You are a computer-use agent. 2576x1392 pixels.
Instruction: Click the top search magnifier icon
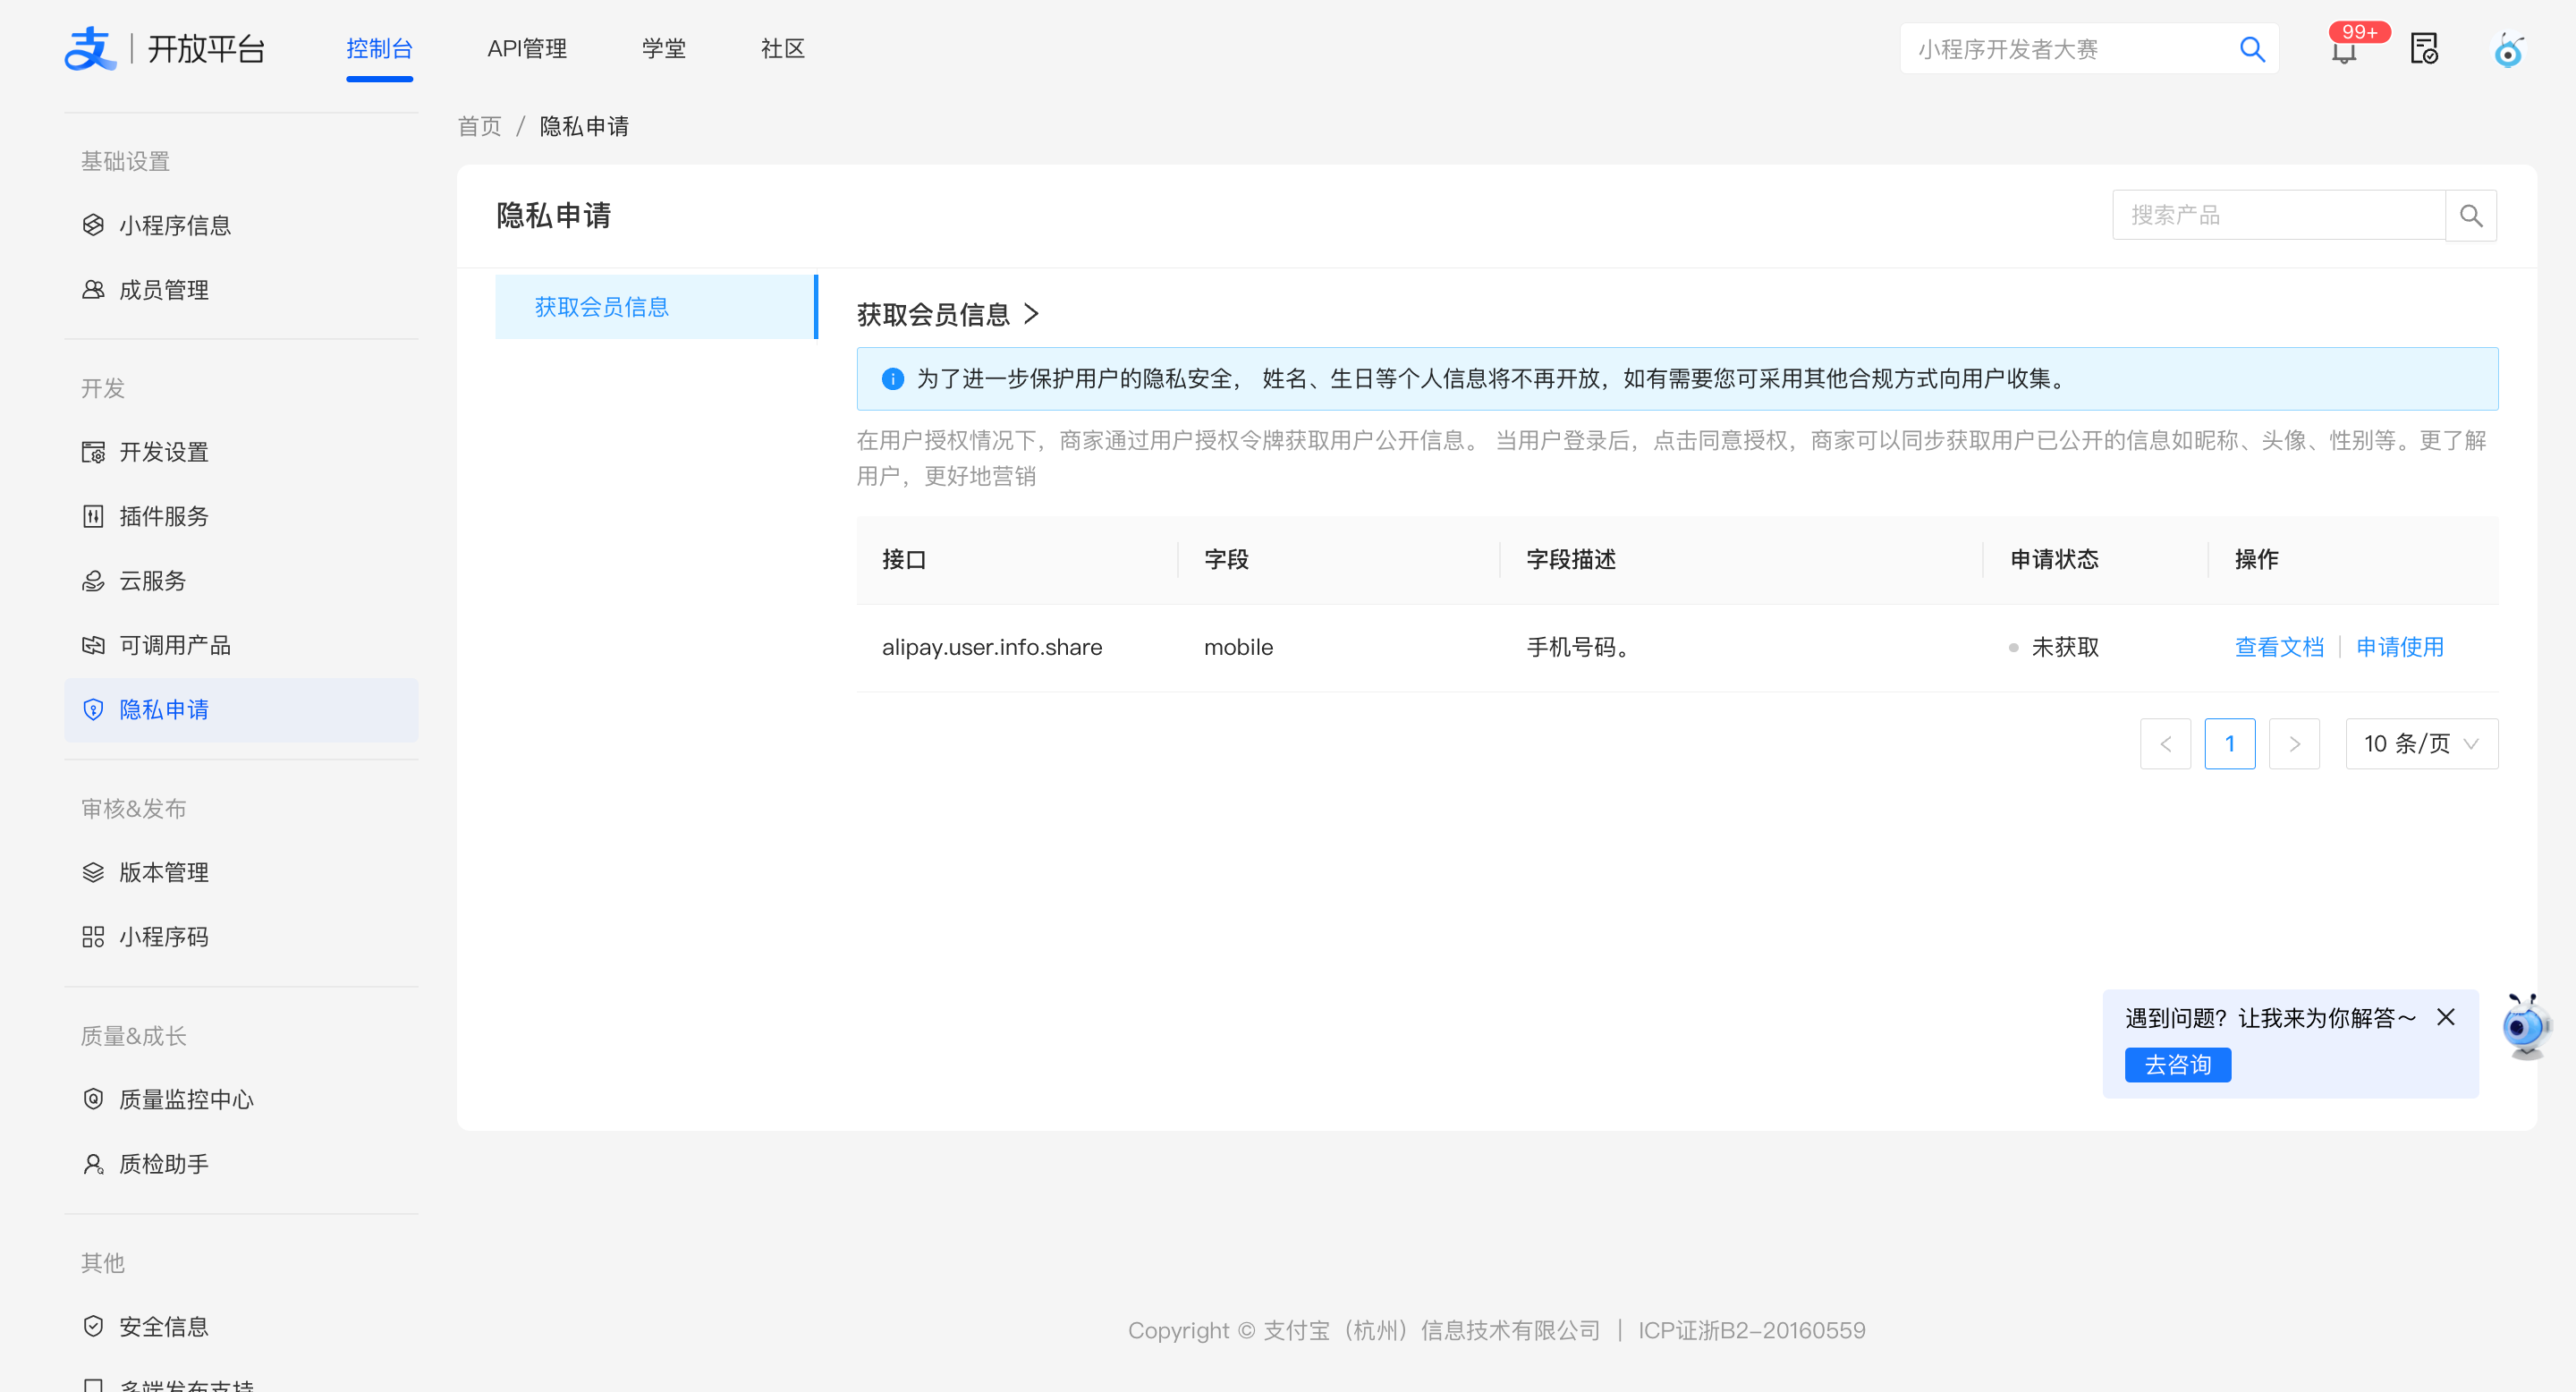coord(2252,49)
